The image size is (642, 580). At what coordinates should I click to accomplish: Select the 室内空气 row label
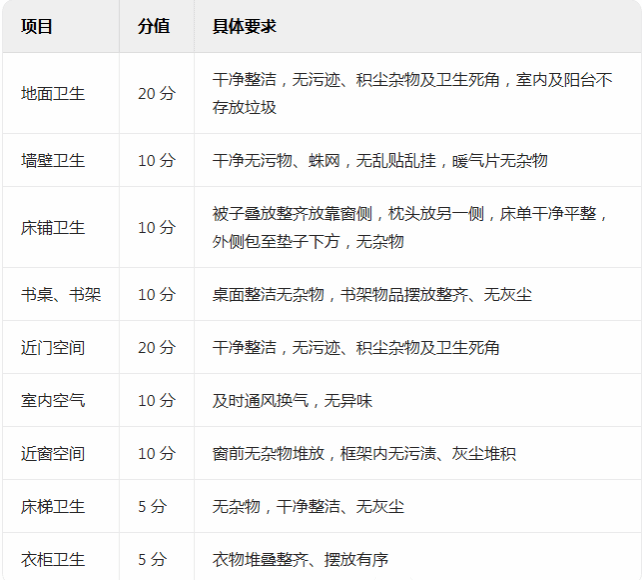click(x=53, y=401)
